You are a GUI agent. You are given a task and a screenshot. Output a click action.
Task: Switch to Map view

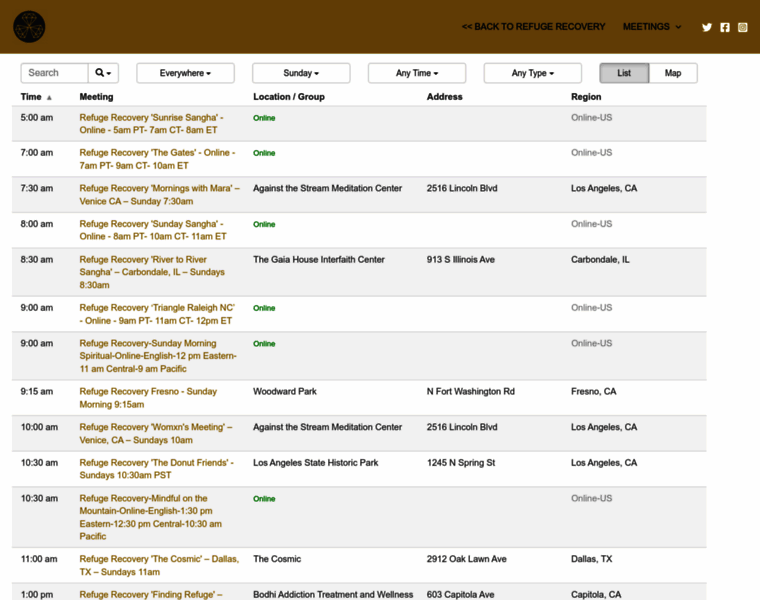point(673,73)
